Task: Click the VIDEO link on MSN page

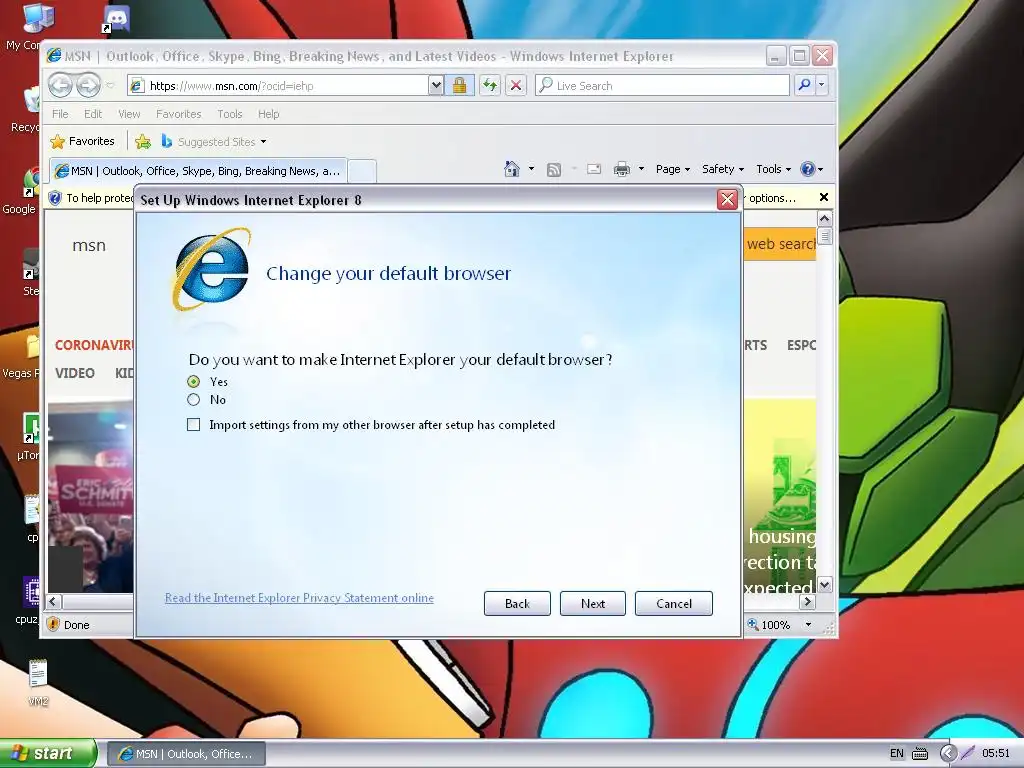Action: pyautogui.click(x=74, y=373)
